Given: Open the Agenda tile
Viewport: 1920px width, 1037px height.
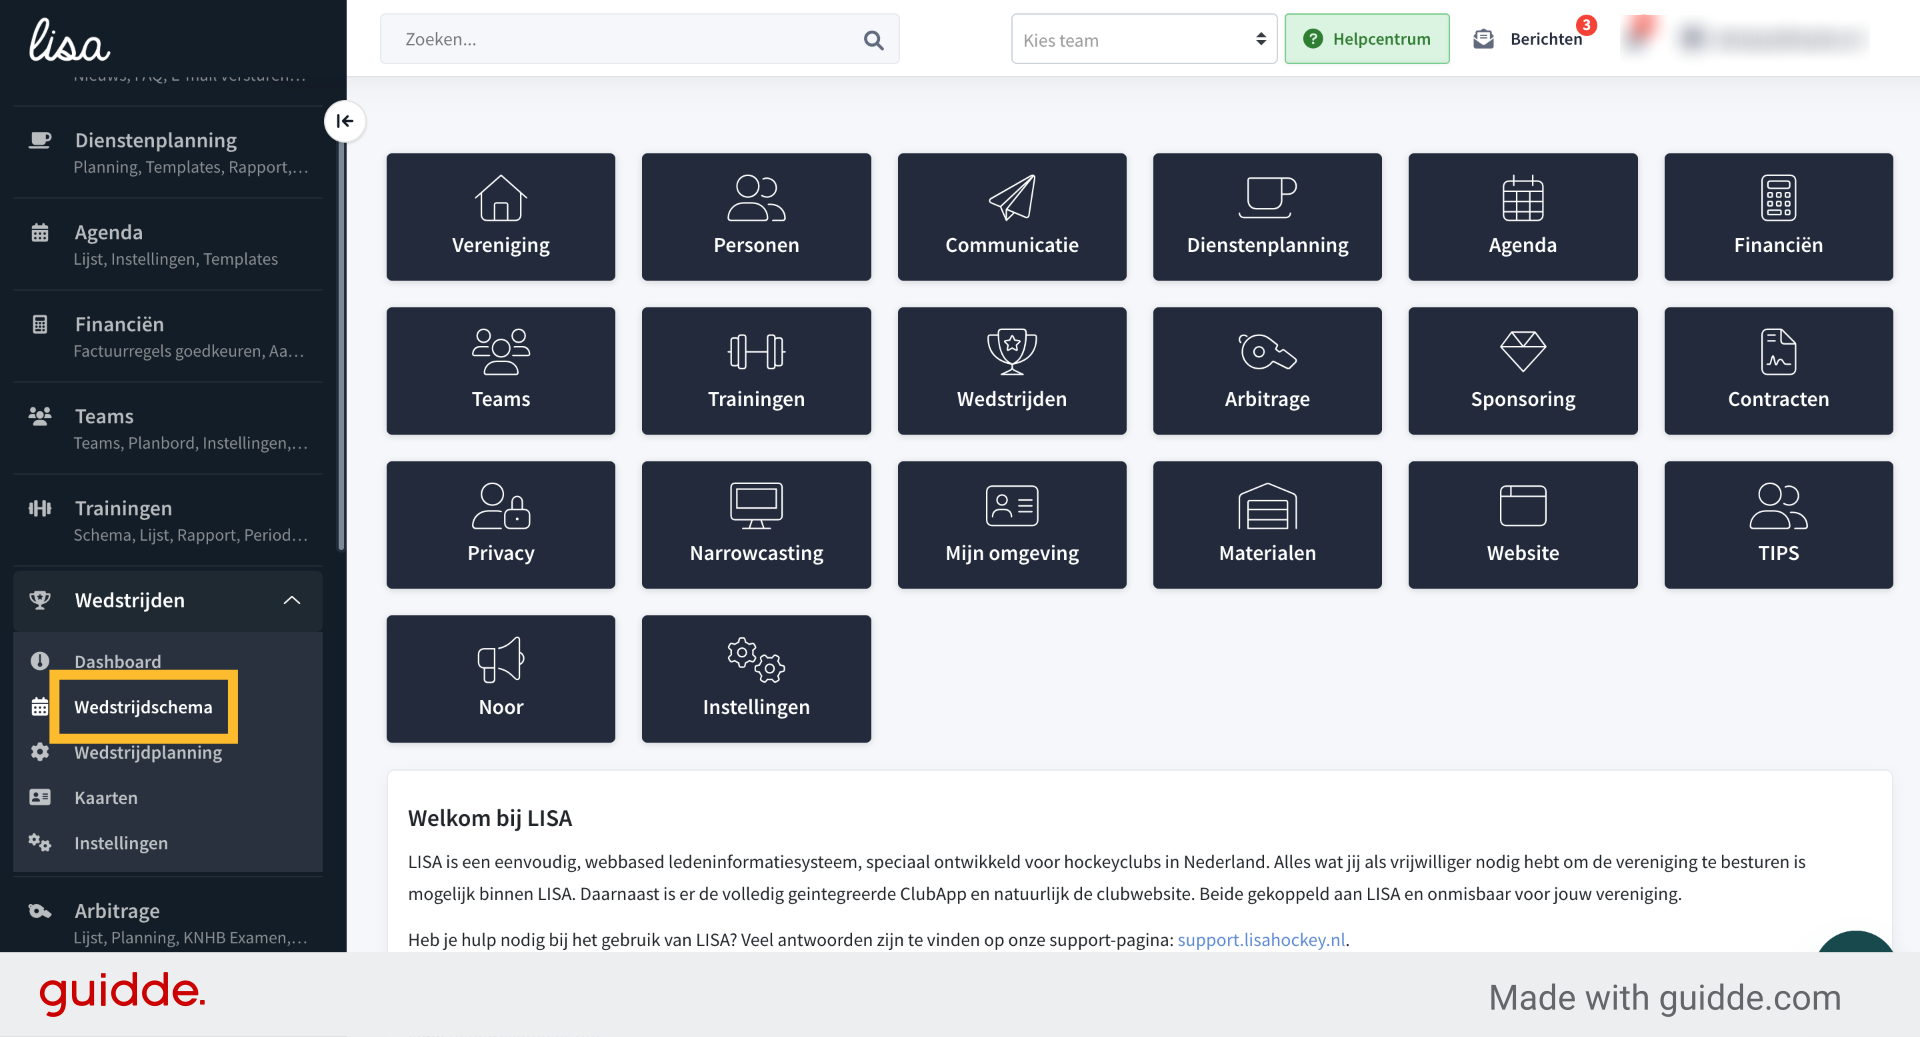Looking at the screenshot, I should [x=1523, y=216].
